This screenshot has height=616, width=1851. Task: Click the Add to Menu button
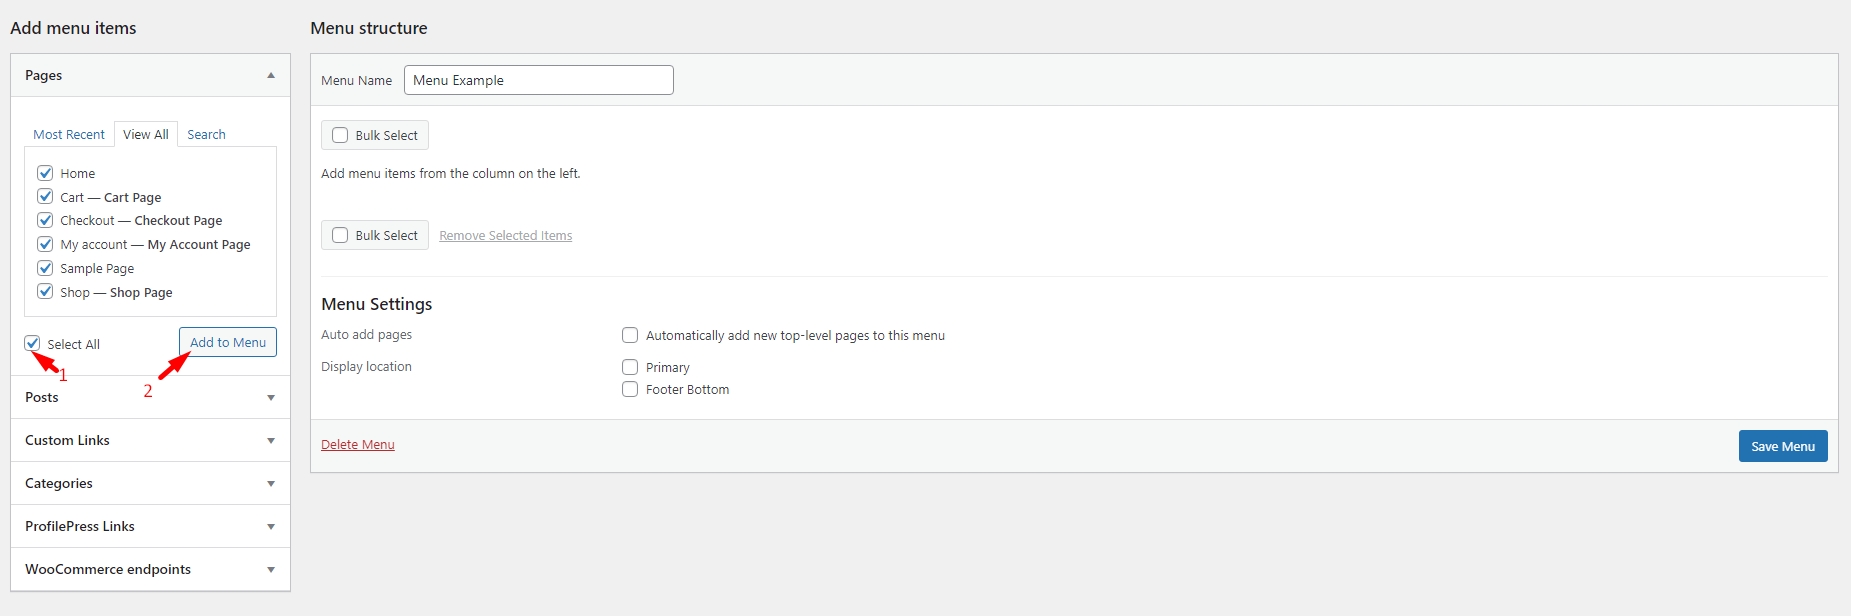pyautogui.click(x=228, y=342)
